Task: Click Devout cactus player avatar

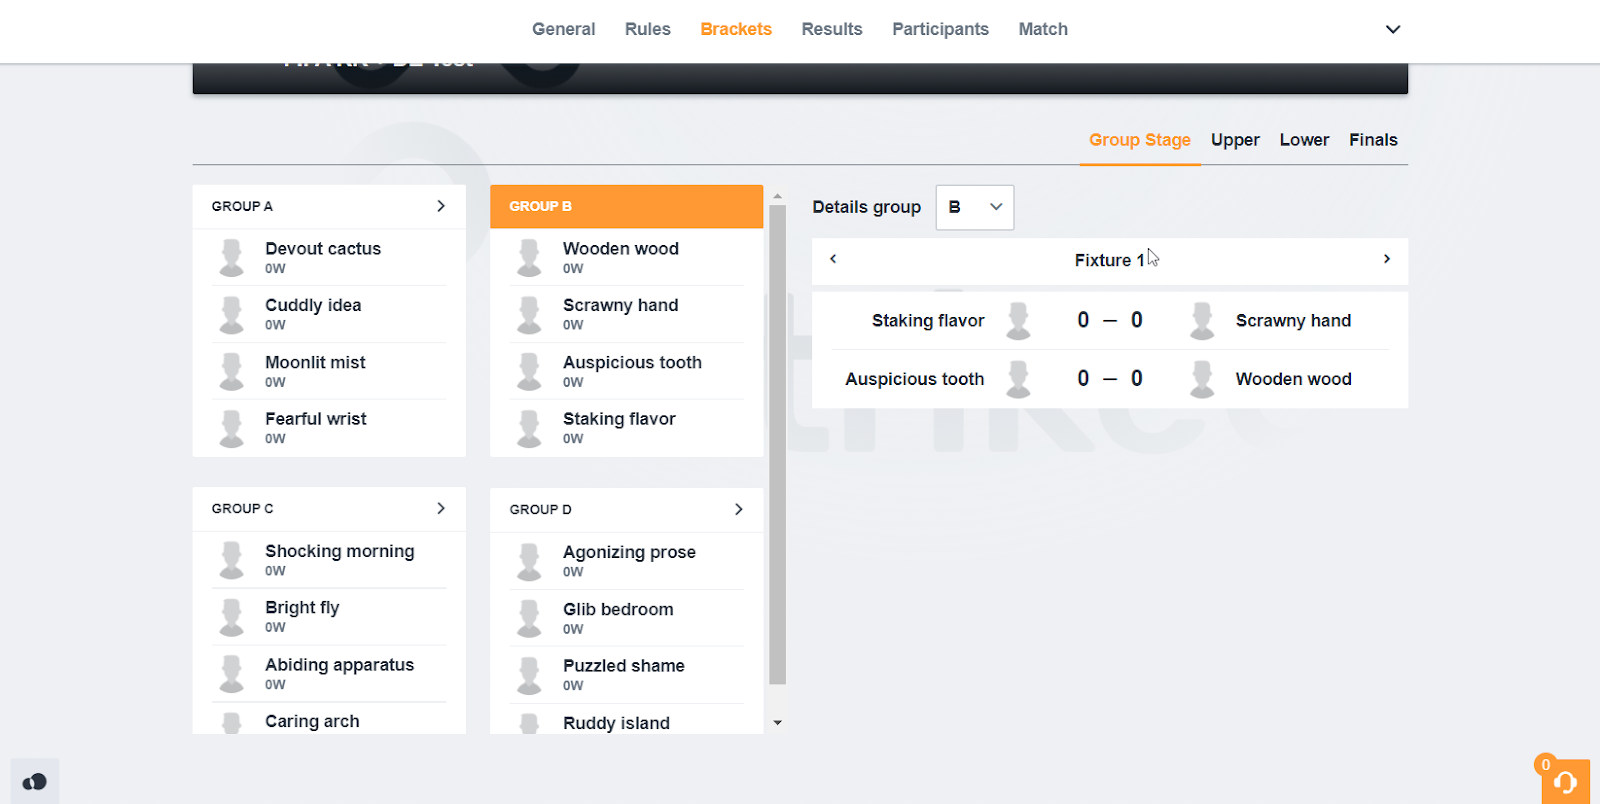Action: (231, 257)
